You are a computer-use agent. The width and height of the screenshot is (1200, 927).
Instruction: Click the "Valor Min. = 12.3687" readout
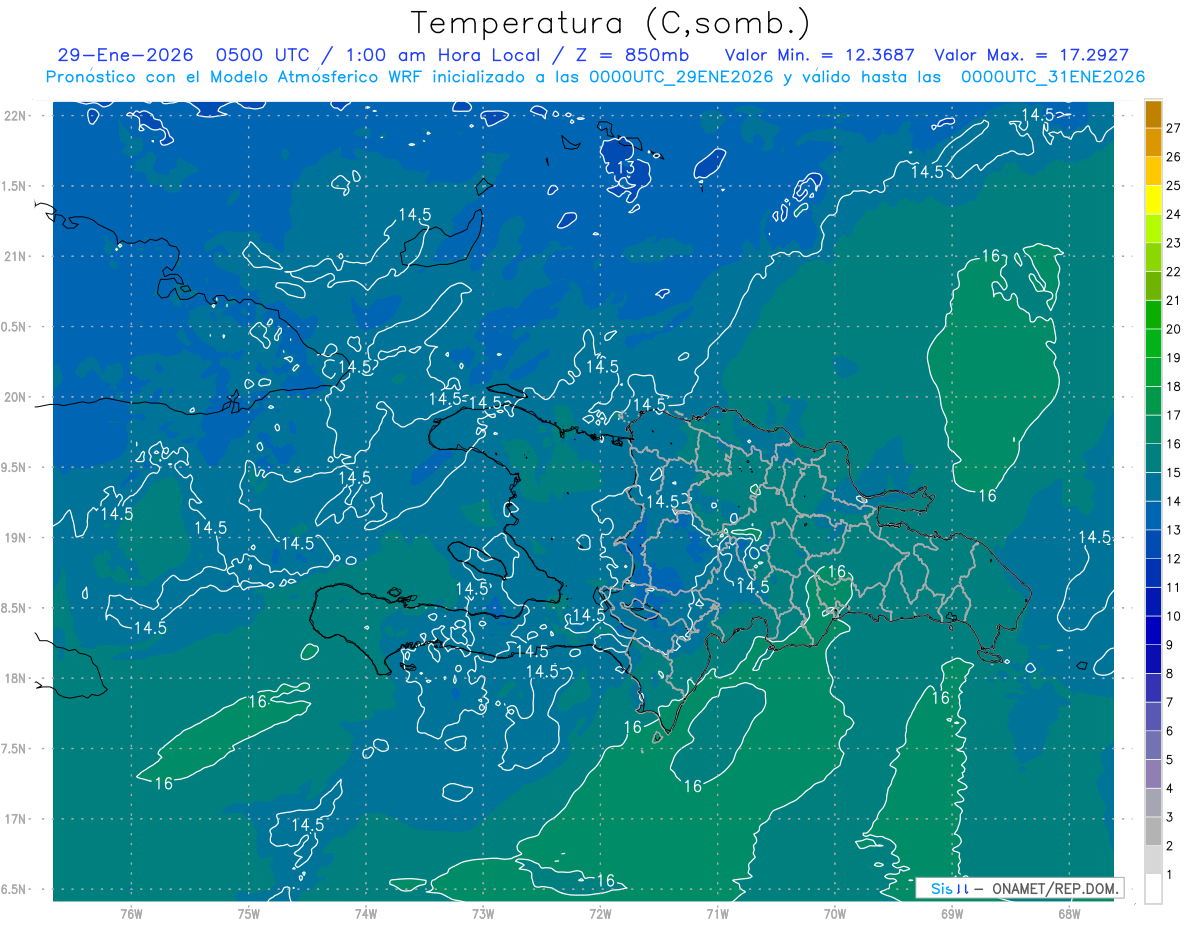(x=820, y=55)
